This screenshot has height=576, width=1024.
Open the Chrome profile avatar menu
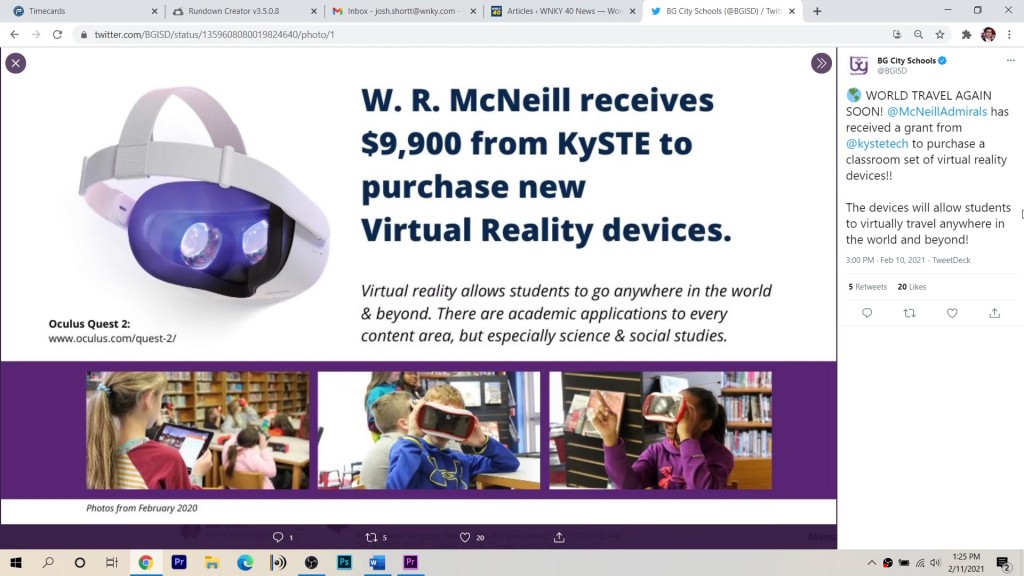point(988,35)
